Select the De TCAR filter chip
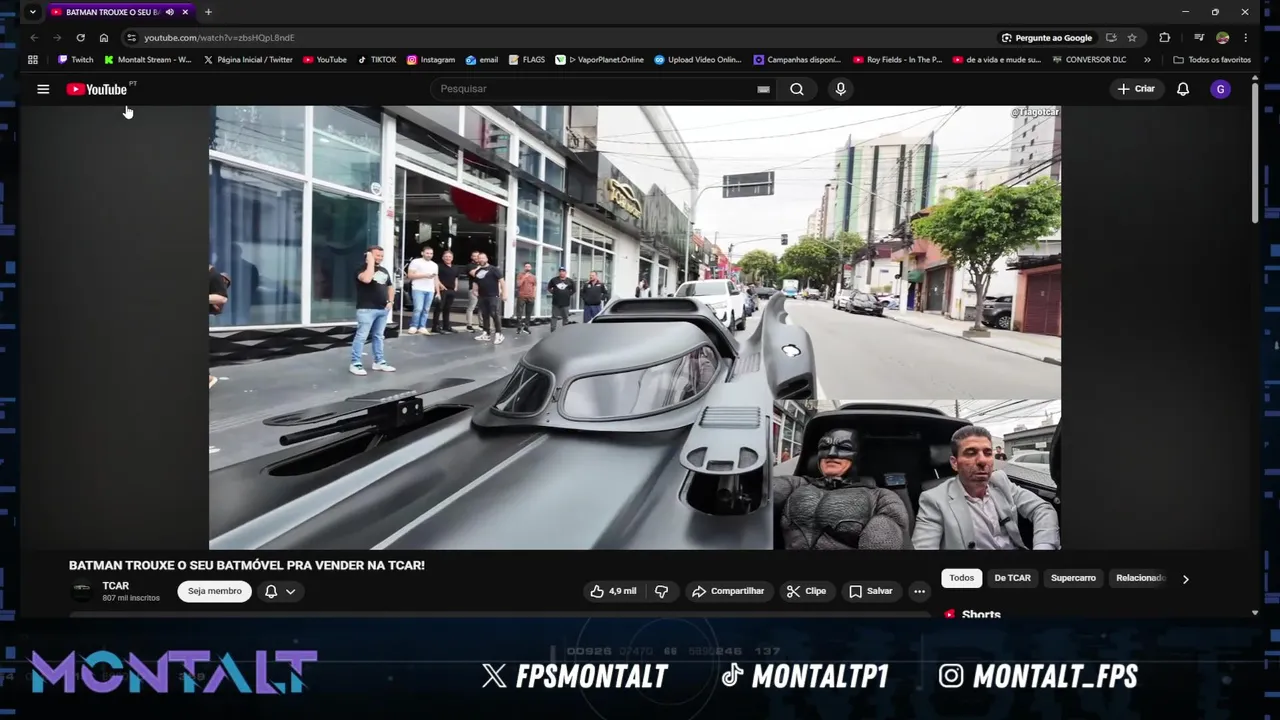Viewport: 1280px width, 720px height. [x=1012, y=578]
